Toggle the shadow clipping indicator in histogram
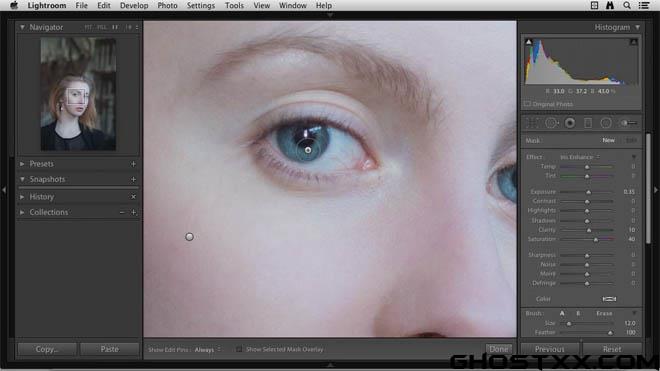Screen dimensions: 660x371 pos(529,42)
